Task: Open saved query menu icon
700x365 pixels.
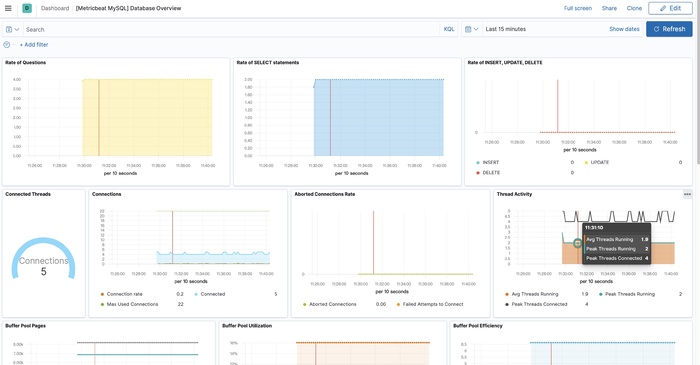Action: pyautogui.click(x=12, y=29)
